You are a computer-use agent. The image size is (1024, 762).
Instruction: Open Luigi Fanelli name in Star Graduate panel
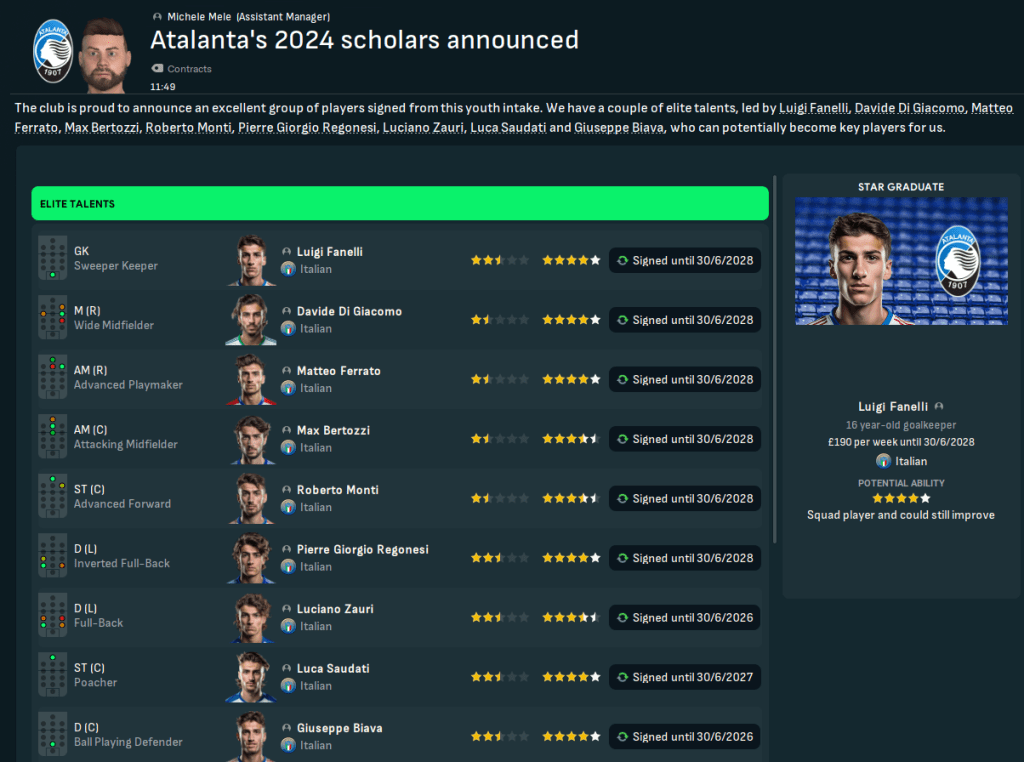(x=894, y=407)
